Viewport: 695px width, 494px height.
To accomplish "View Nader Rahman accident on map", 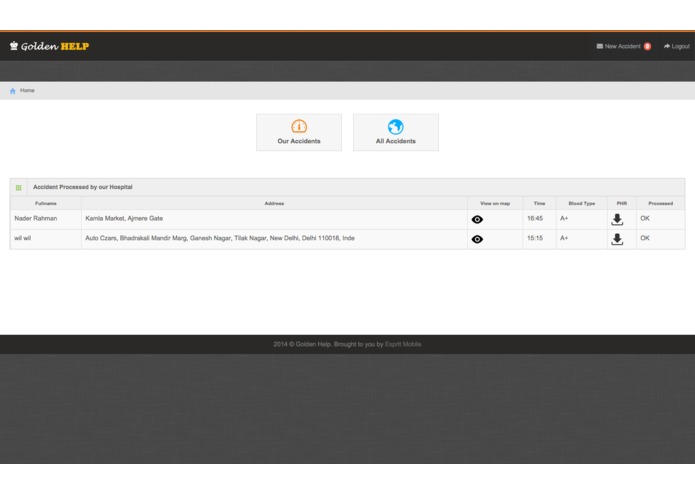I will pyautogui.click(x=477, y=219).
